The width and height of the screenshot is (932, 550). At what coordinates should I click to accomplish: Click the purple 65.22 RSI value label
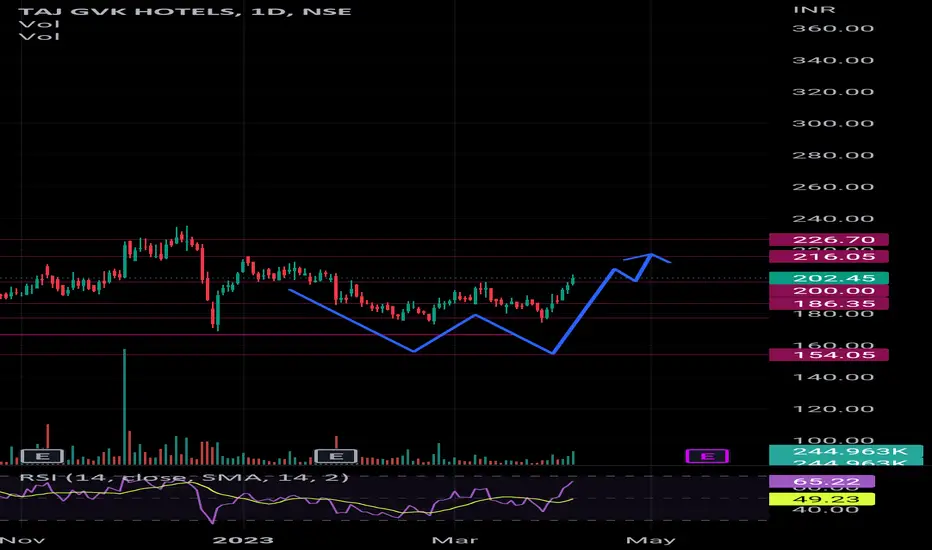822,482
